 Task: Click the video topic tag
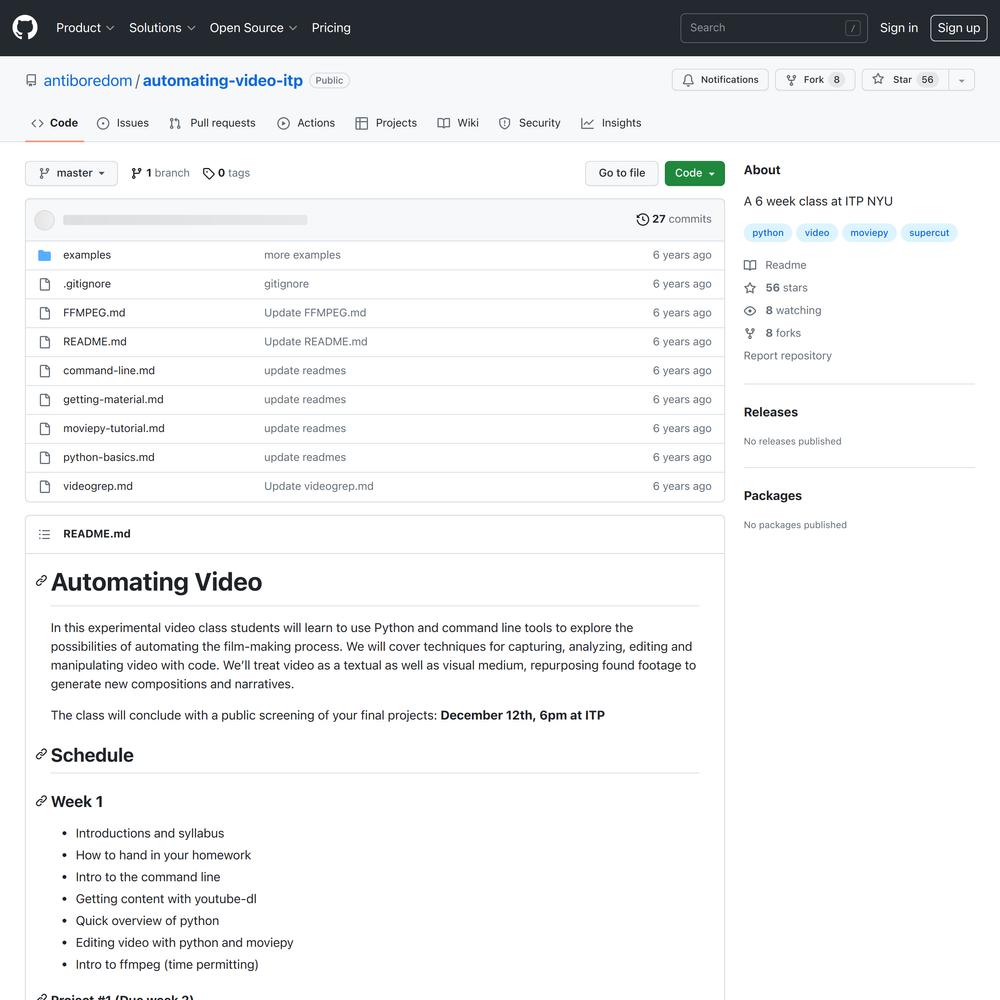(x=816, y=233)
